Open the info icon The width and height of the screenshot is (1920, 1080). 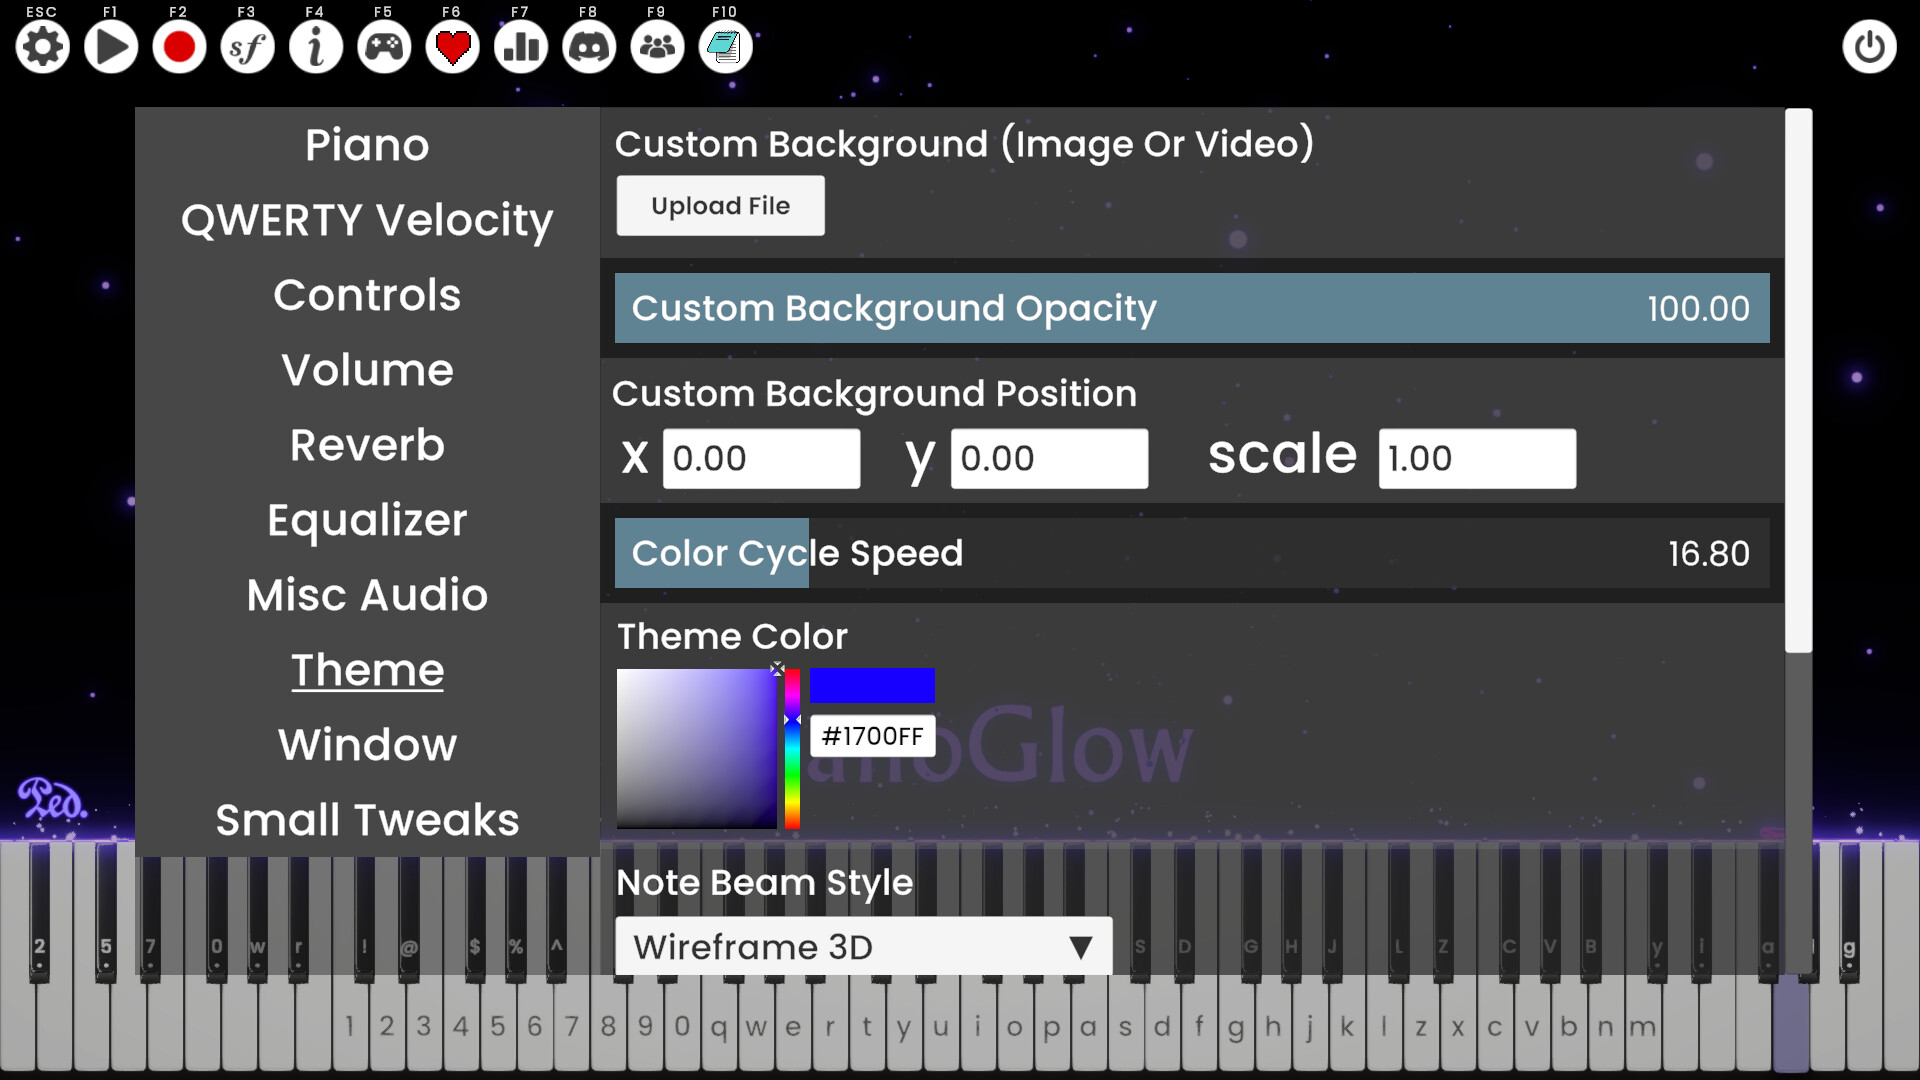316,47
